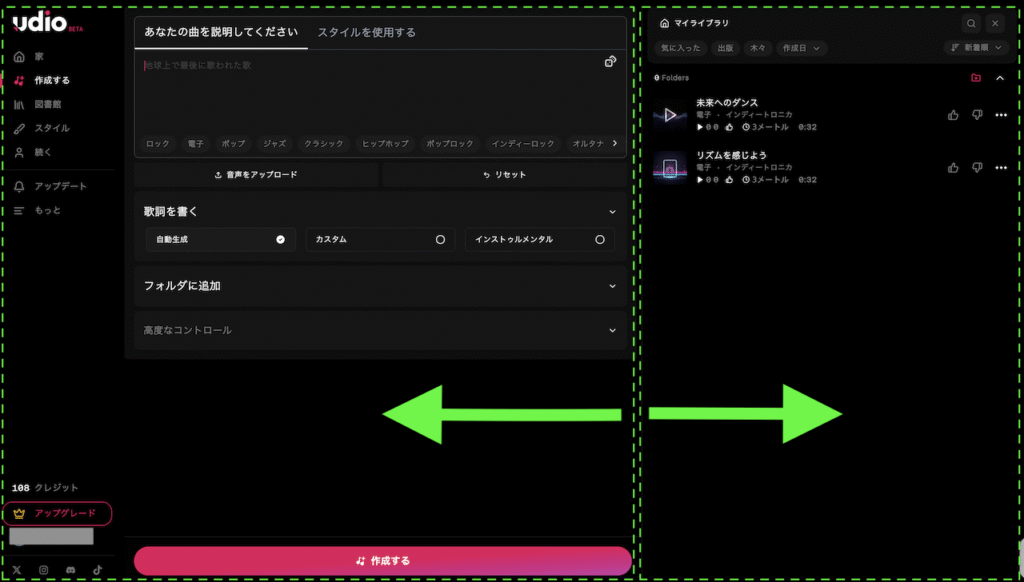Viewport: 1024px width, 582px height.
Task: Click the new folder icon beside Folders
Action: (x=976, y=78)
